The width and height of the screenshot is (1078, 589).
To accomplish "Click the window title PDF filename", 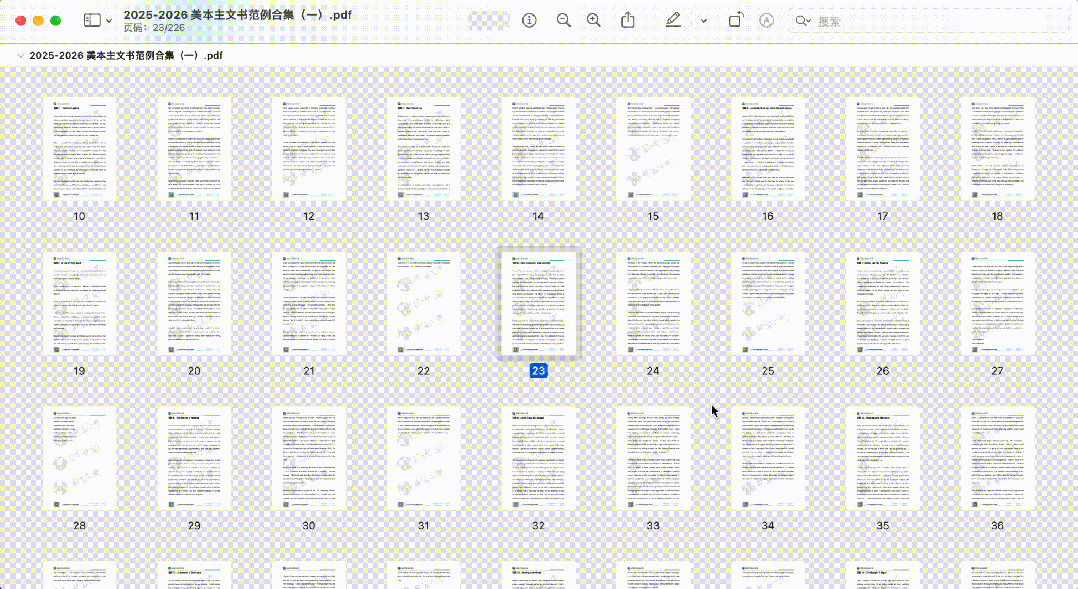I will [237, 14].
